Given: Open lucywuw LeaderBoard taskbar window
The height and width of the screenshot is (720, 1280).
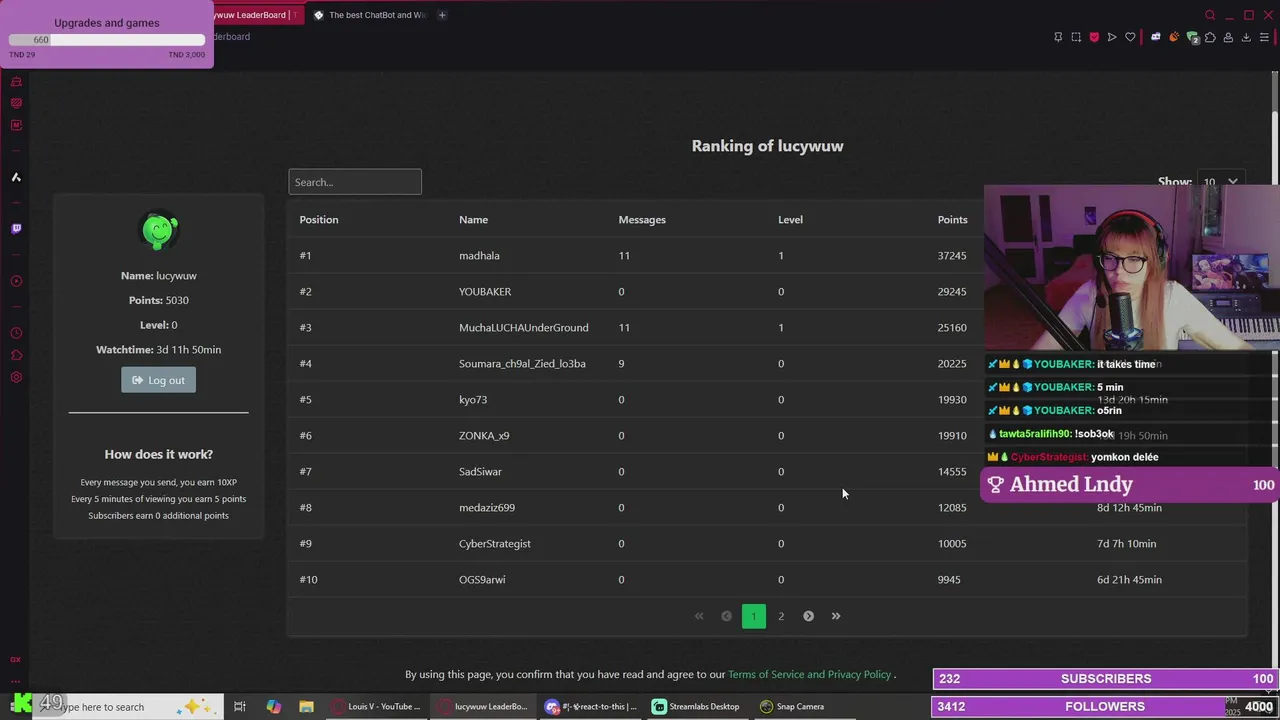Looking at the screenshot, I should point(482,706).
